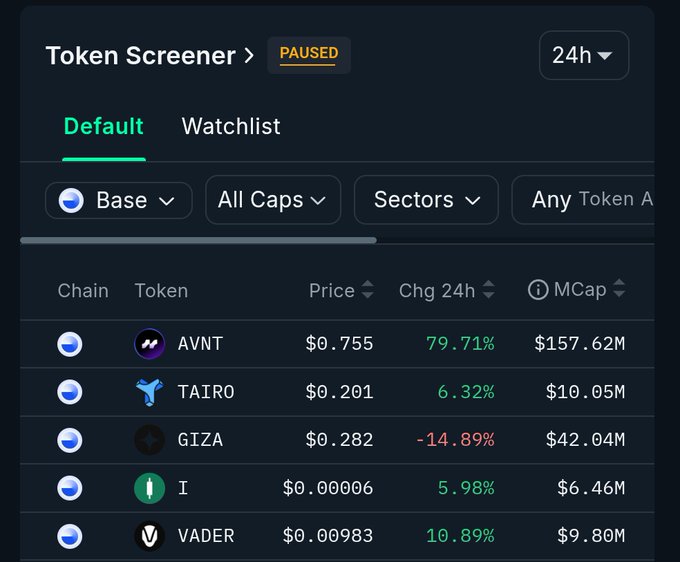This screenshot has height=562, width=680.
Task: Click Base chain icon in AVNT row
Action: point(70,344)
